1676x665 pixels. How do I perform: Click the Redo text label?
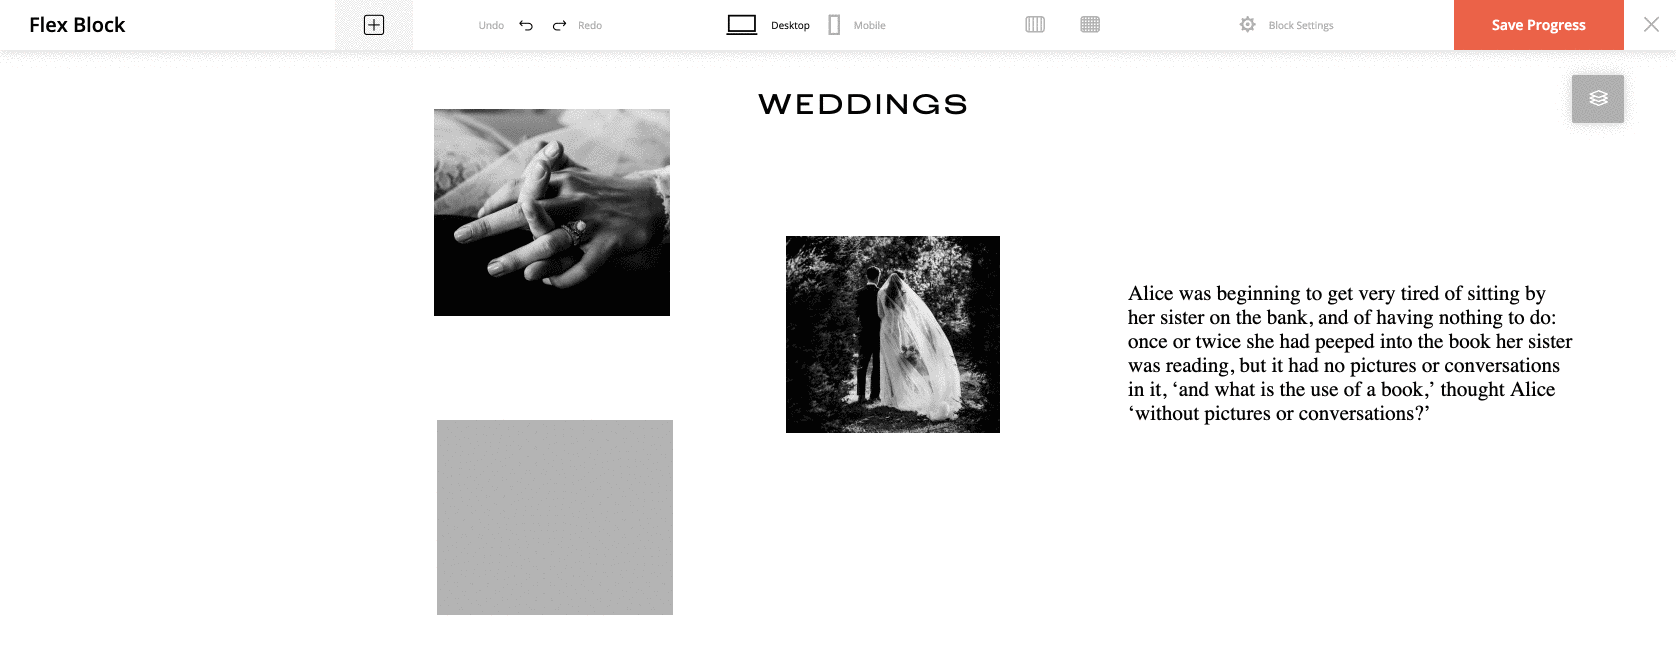(x=590, y=25)
